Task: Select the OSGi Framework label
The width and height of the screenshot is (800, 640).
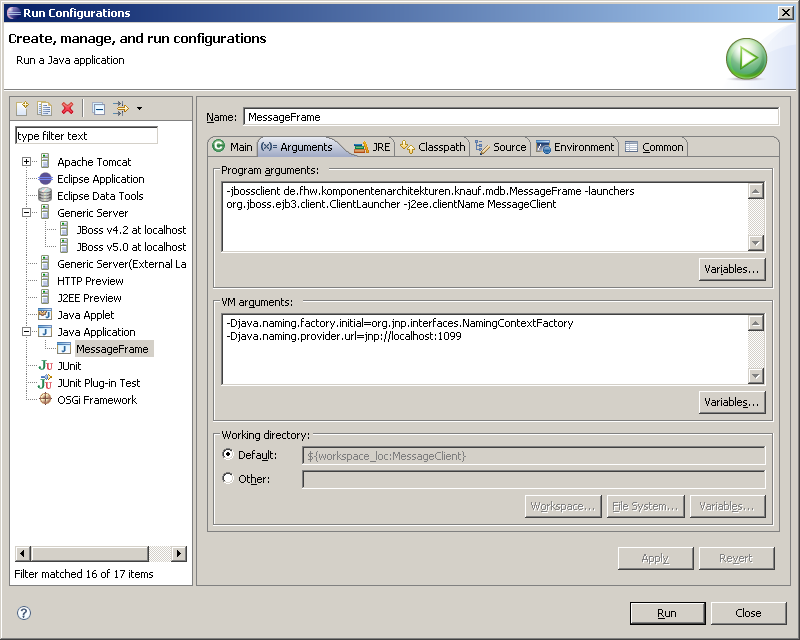Action: [x=97, y=400]
